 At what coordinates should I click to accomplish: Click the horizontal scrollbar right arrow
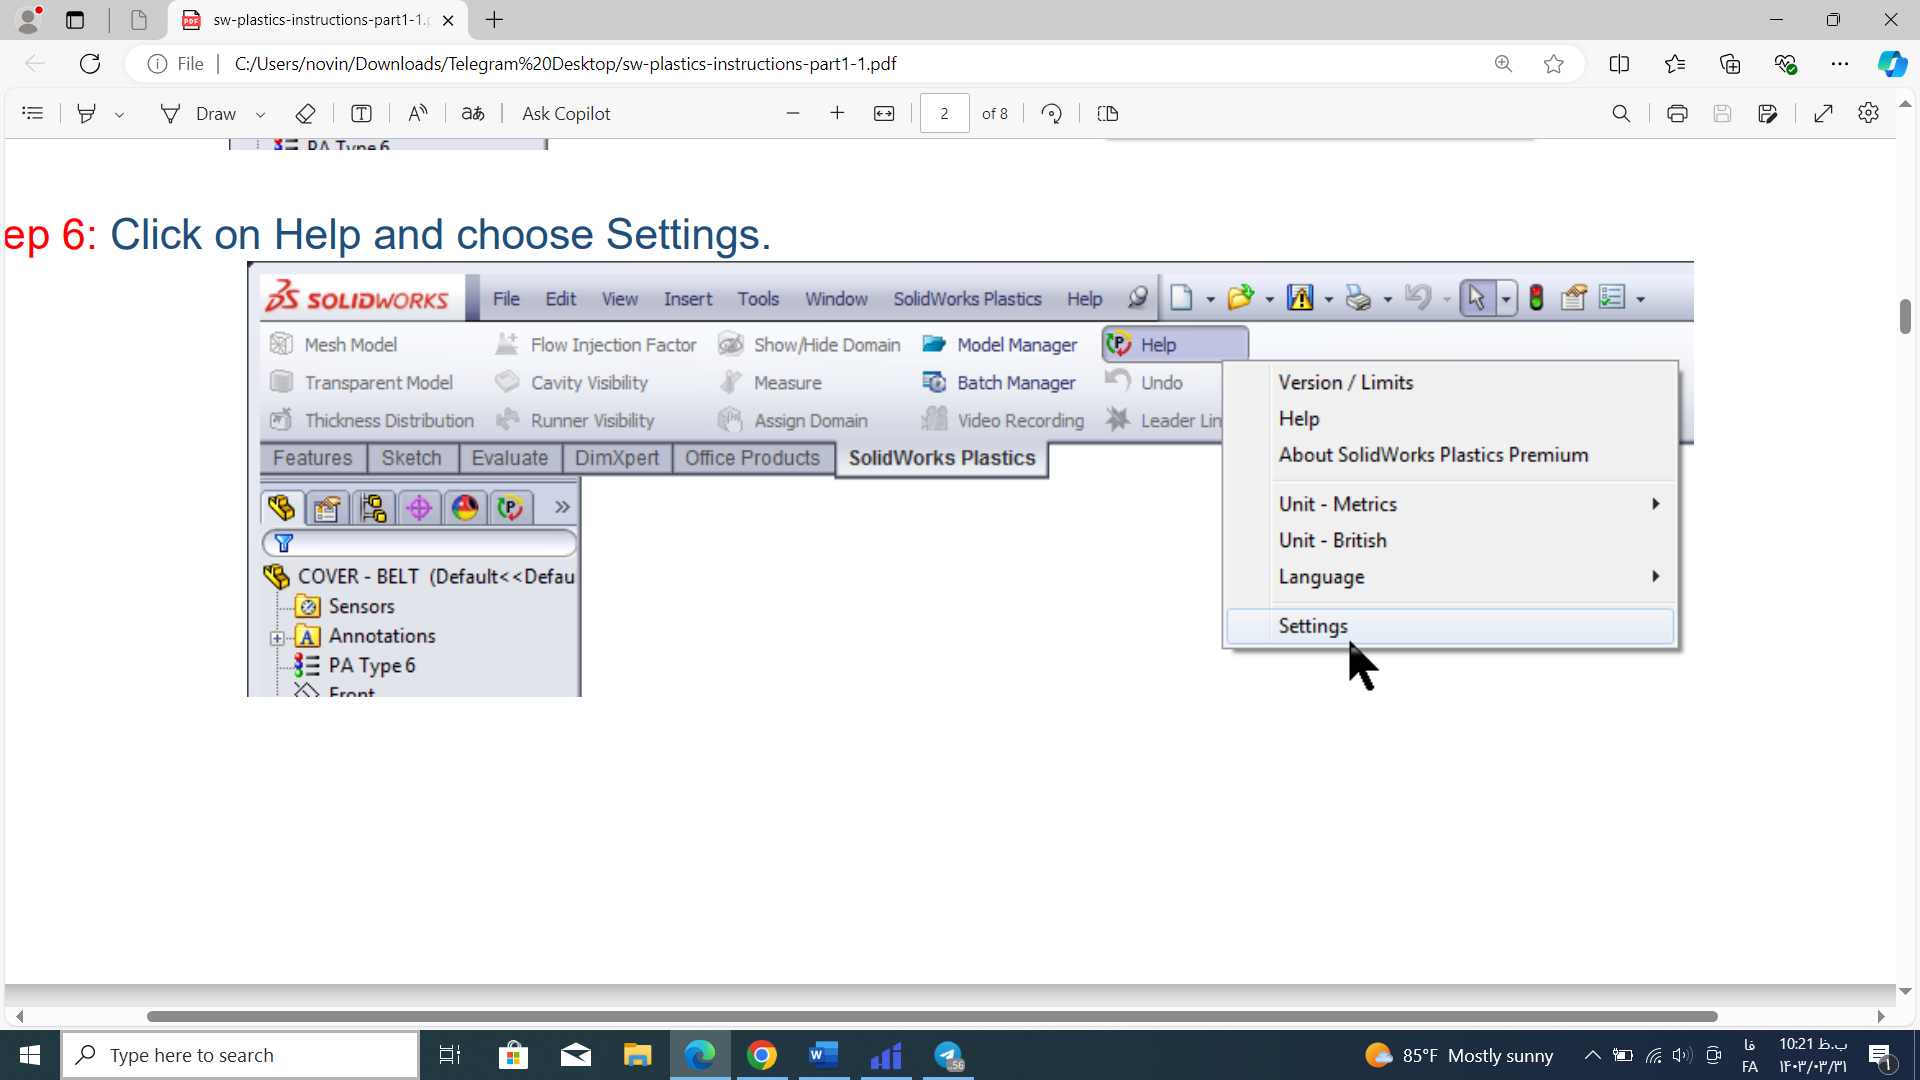click(x=1881, y=1016)
